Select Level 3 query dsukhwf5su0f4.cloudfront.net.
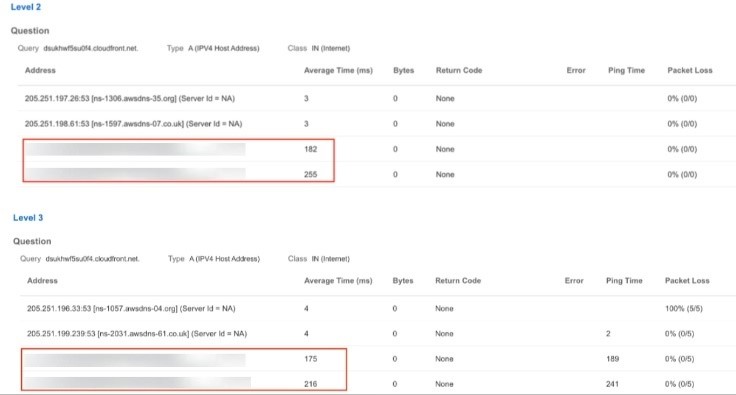This screenshot has height=395, width=736. click(x=92, y=259)
